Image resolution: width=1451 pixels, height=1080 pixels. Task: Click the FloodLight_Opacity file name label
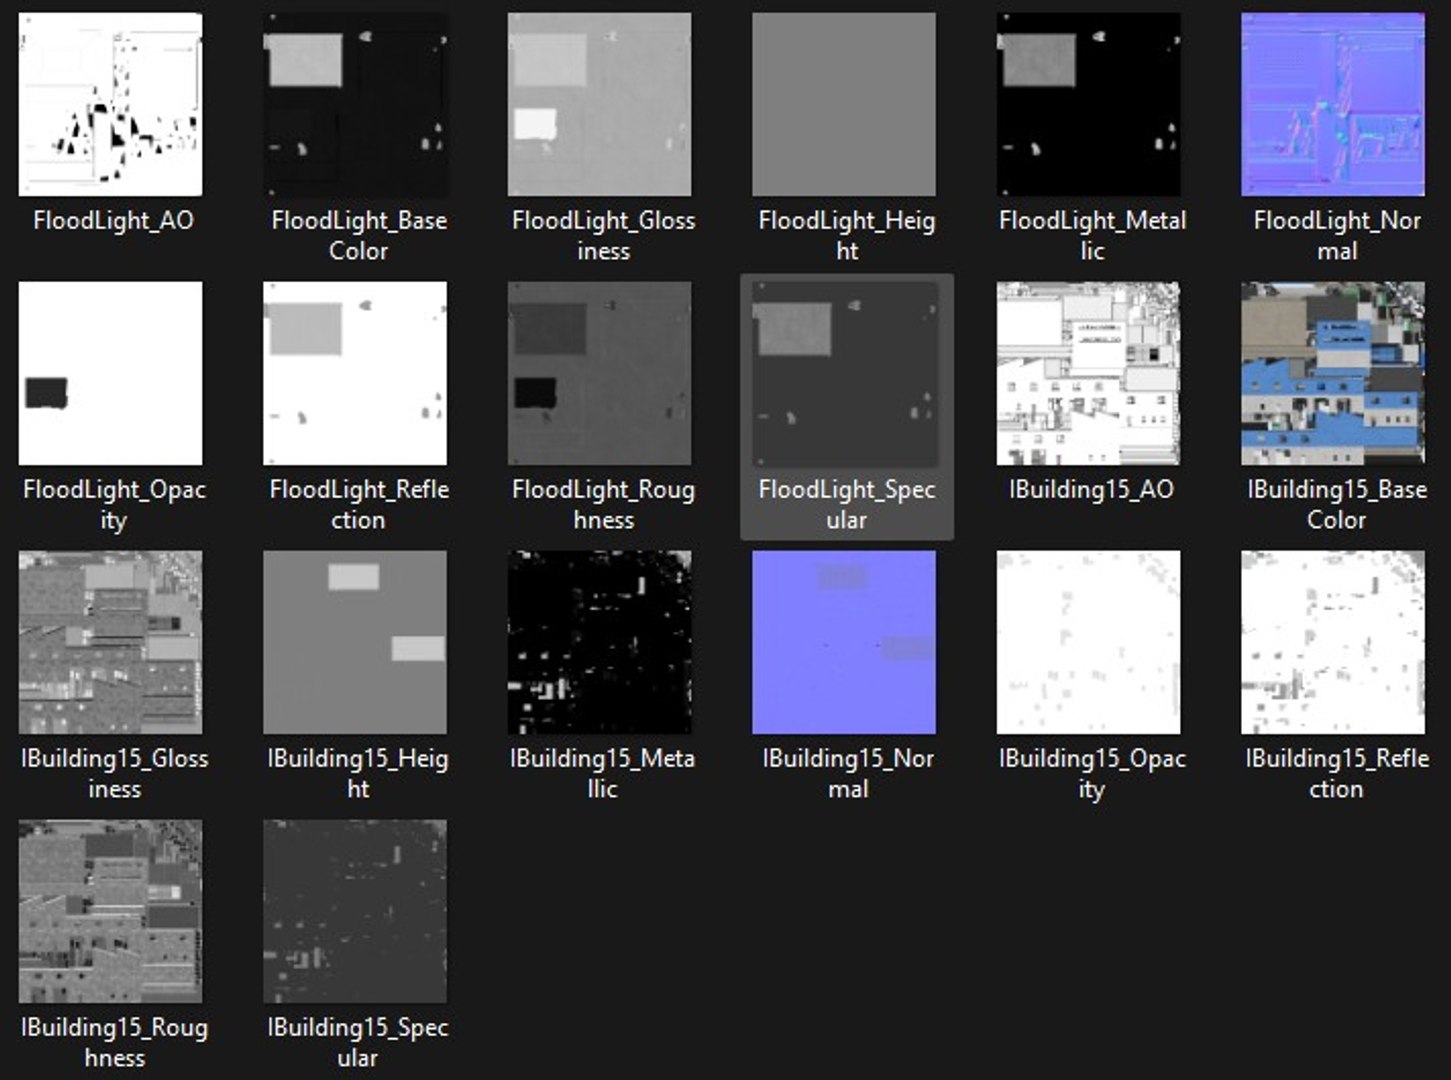click(x=114, y=505)
